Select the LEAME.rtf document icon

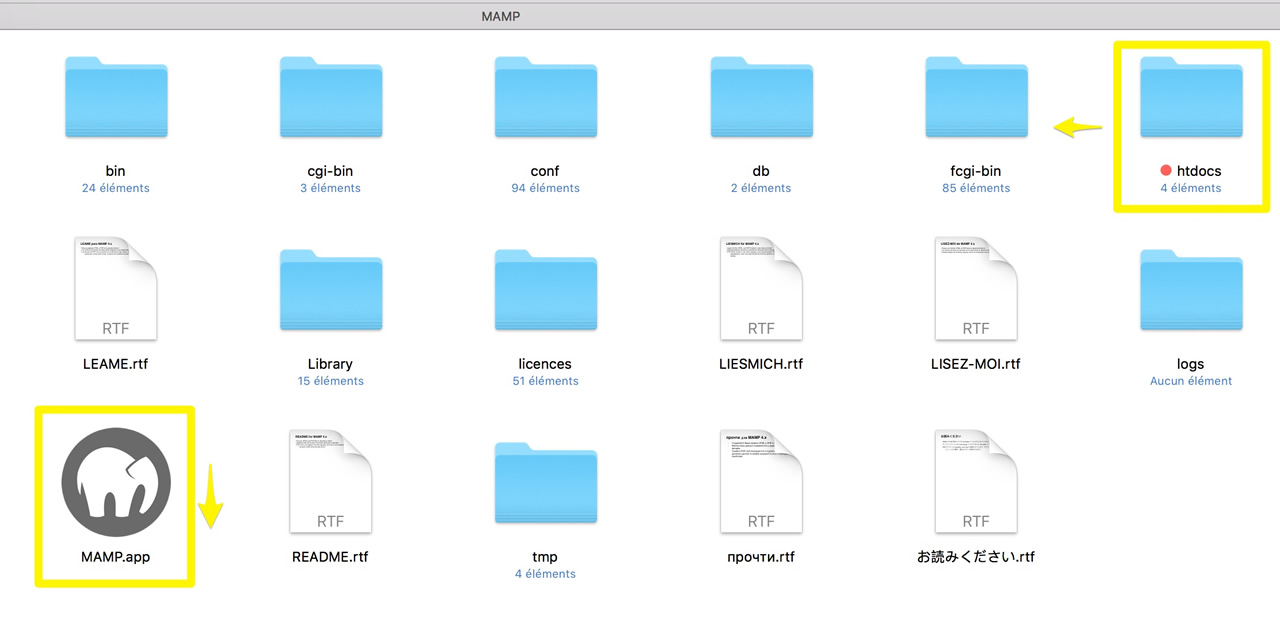[116, 290]
